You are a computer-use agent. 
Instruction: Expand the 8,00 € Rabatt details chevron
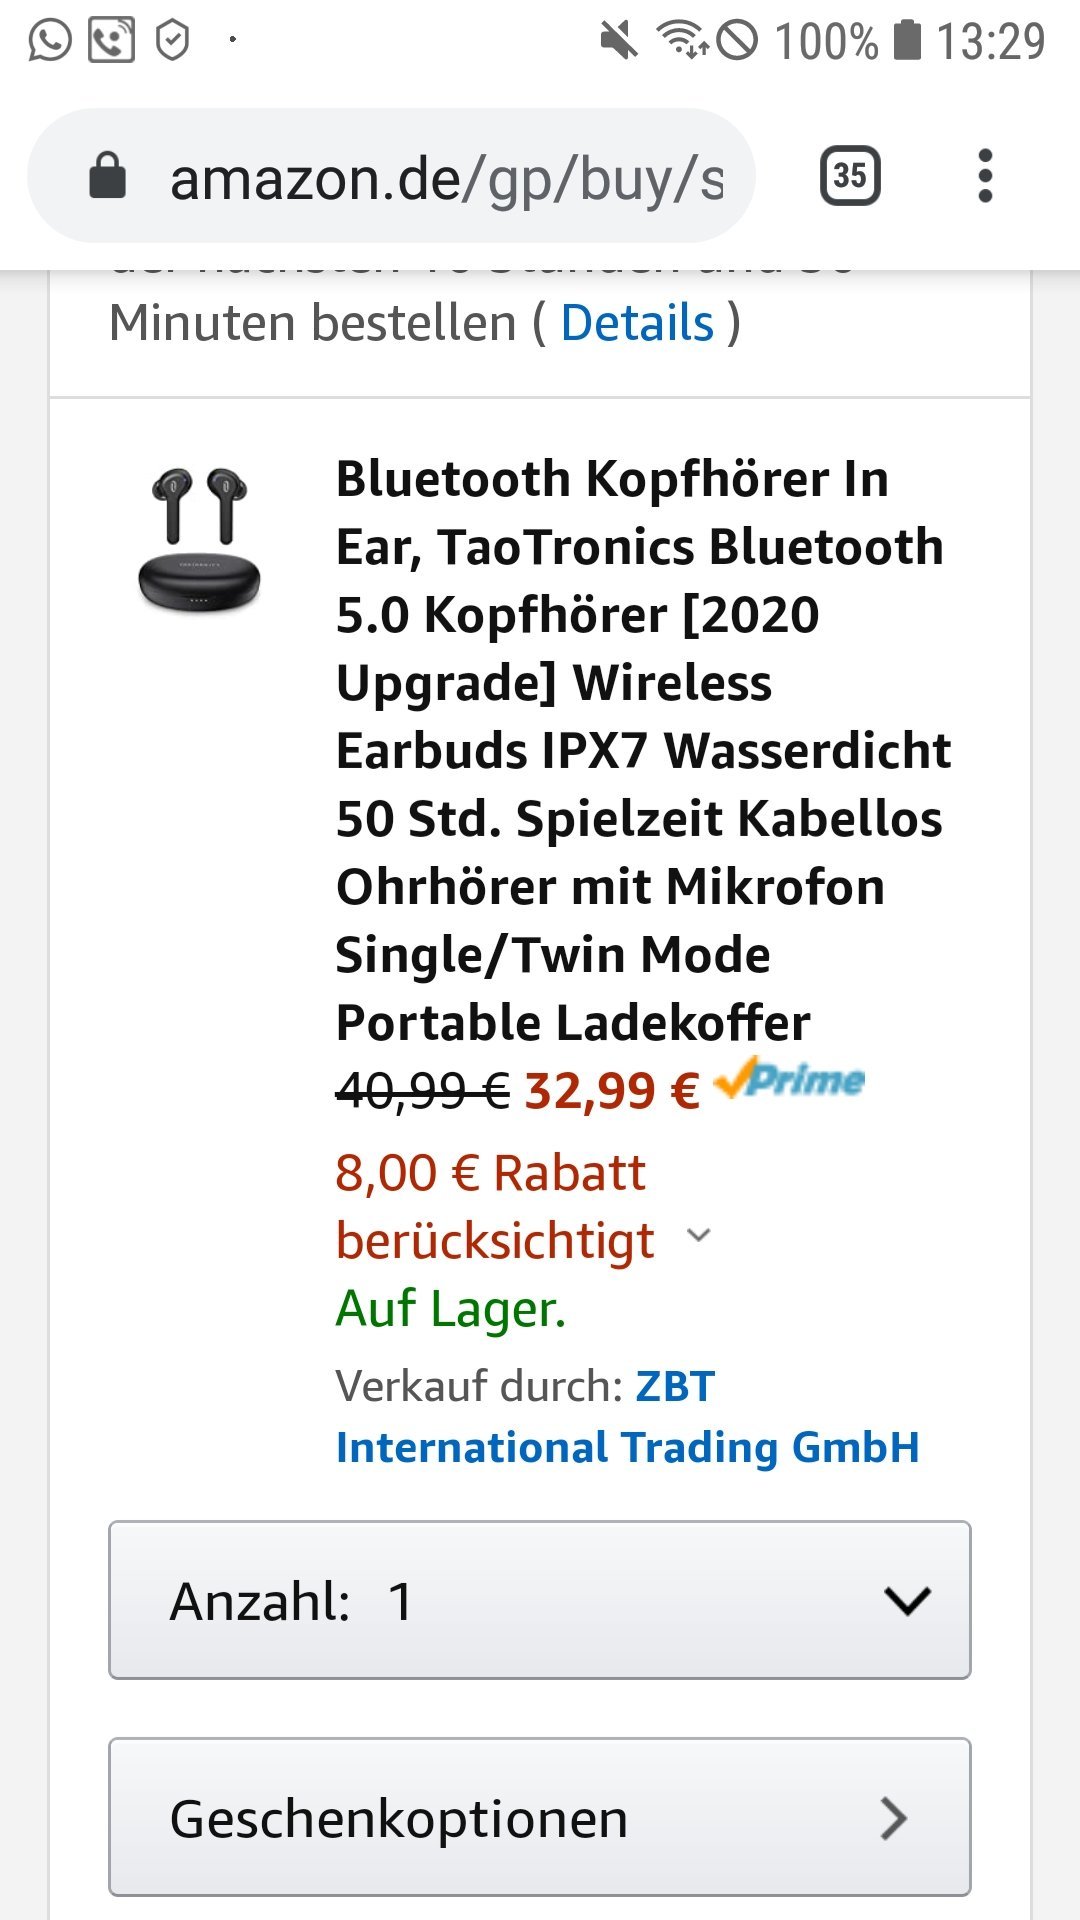coord(699,1235)
